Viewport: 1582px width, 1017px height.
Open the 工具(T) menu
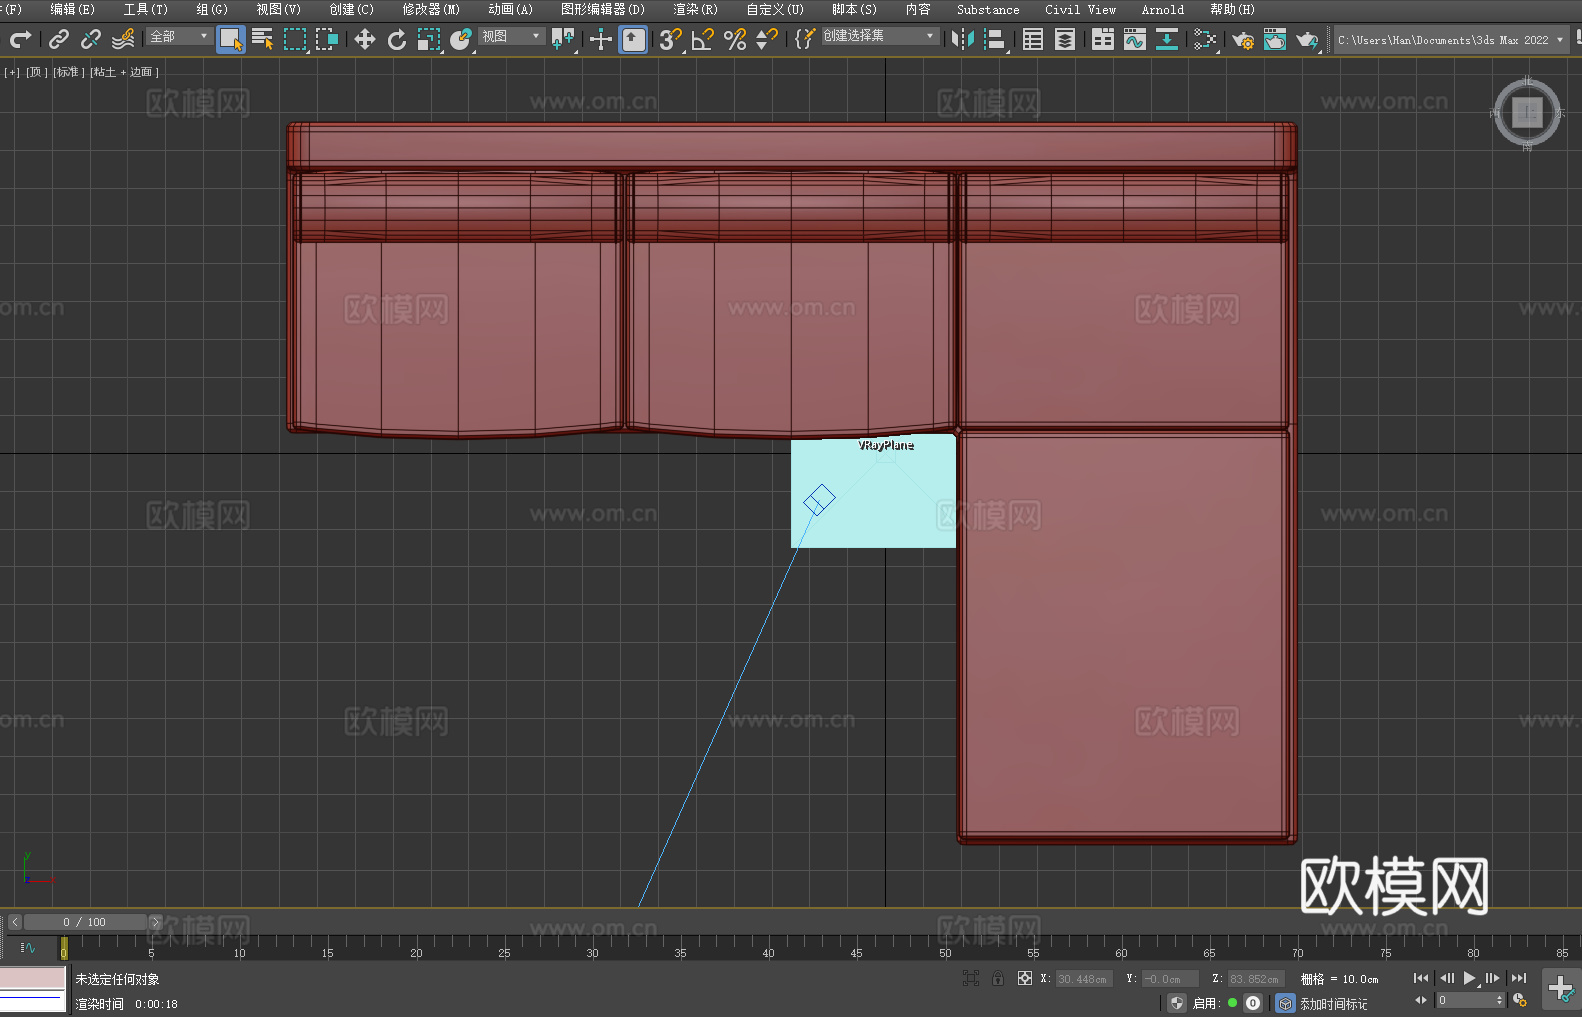(x=145, y=9)
